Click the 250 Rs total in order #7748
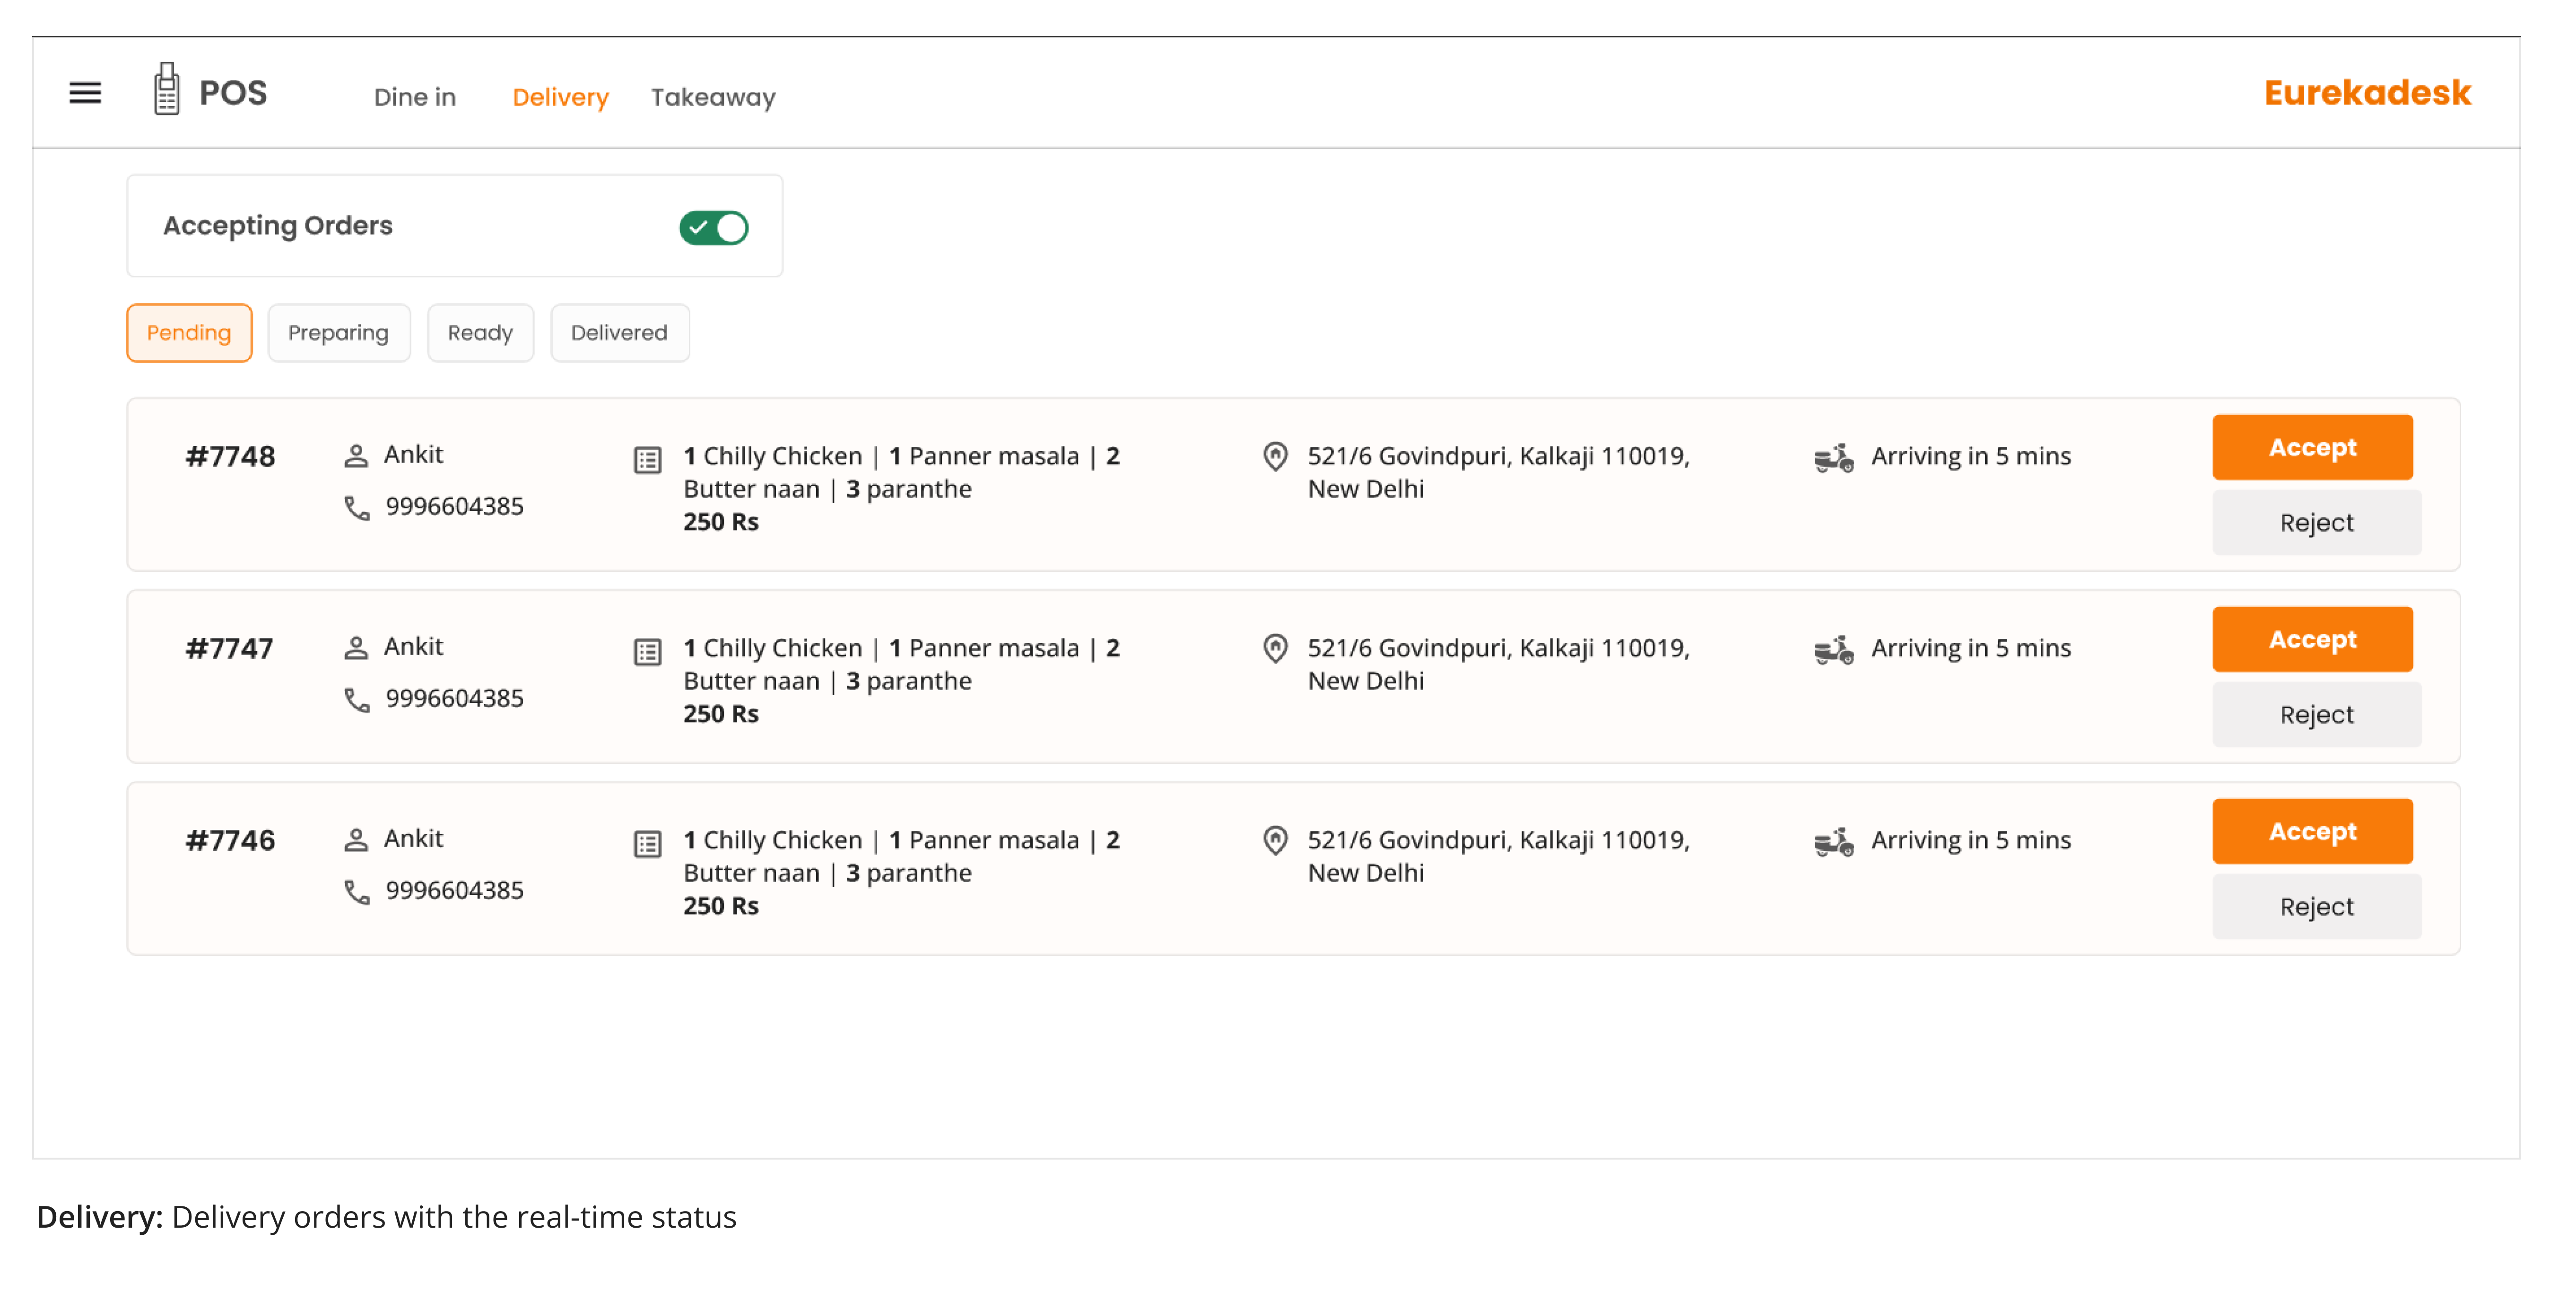Image resolution: width=2576 pixels, height=1309 pixels. 721,522
